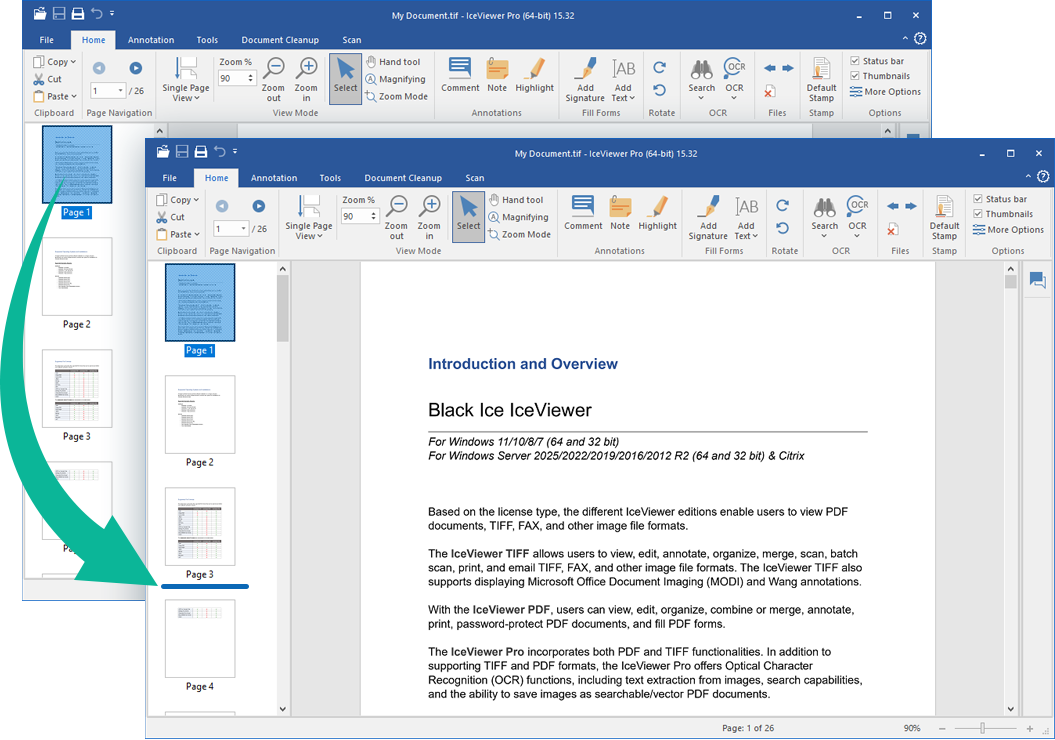The height and width of the screenshot is (740, 1055).
Task: Go to next page in front window
Action: 258,206
